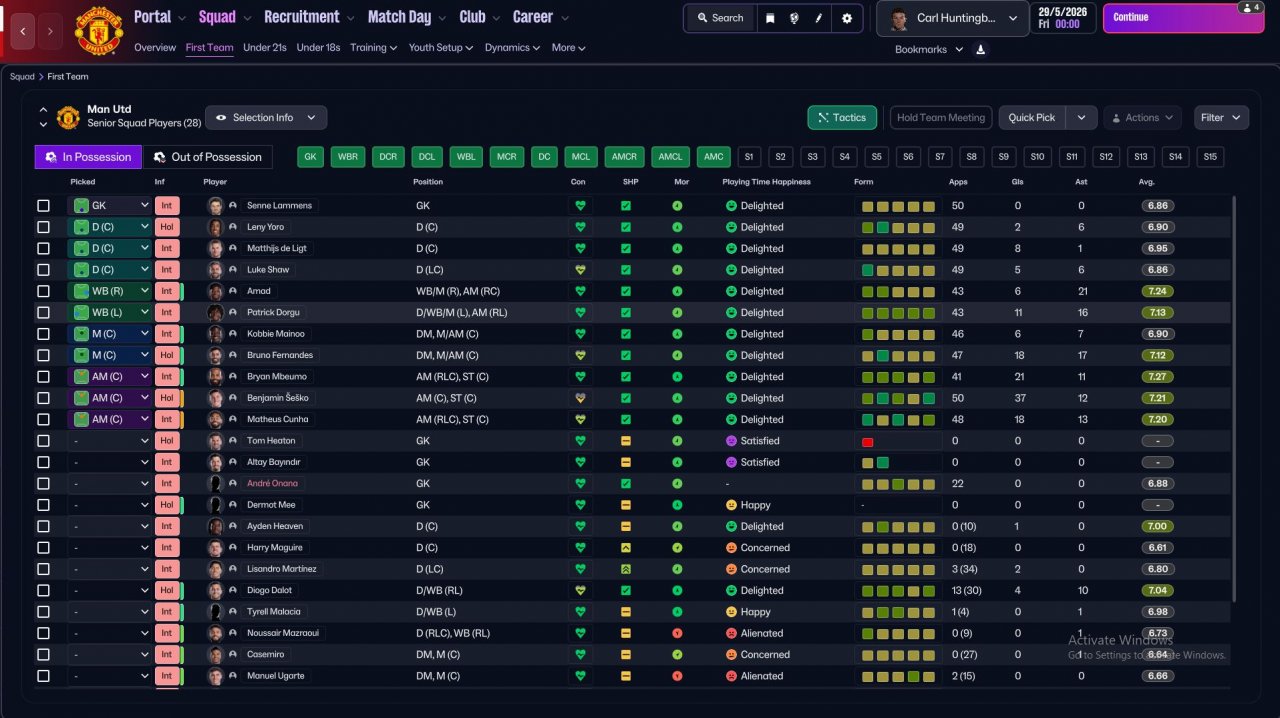Click the form squares for Benjamin Šeško
The width and height of the screenshot is (1280, 718).
(899, 398)
